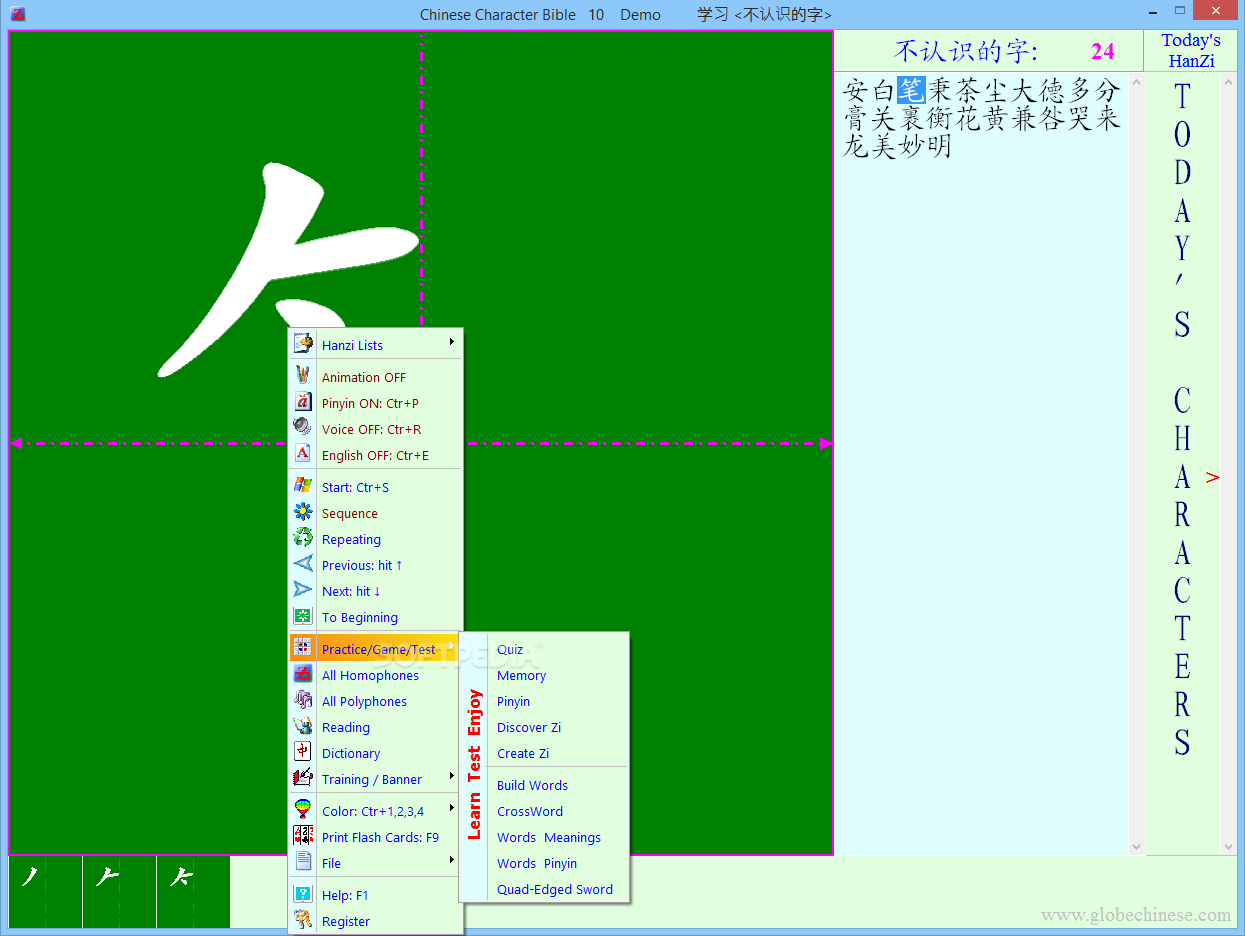
Task: Click Today's HanZi button
Action: 1191,50
